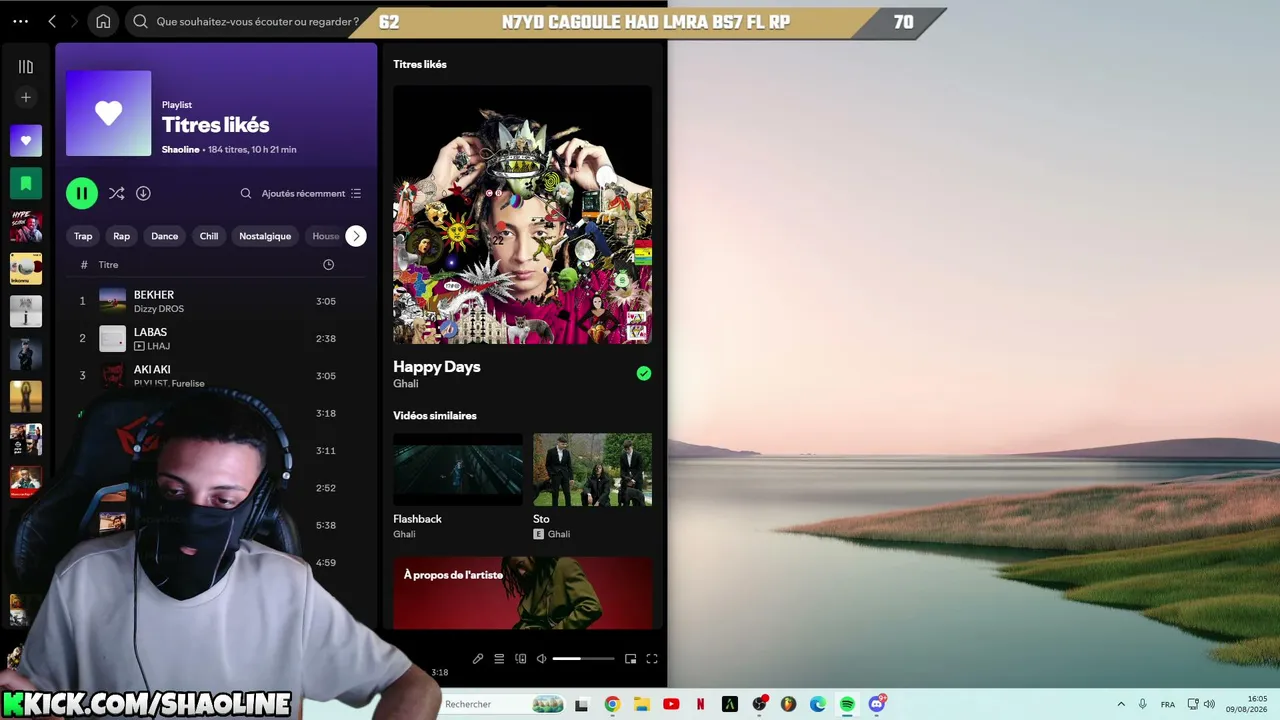Go to the Spotify Home page

coord(103,21)
